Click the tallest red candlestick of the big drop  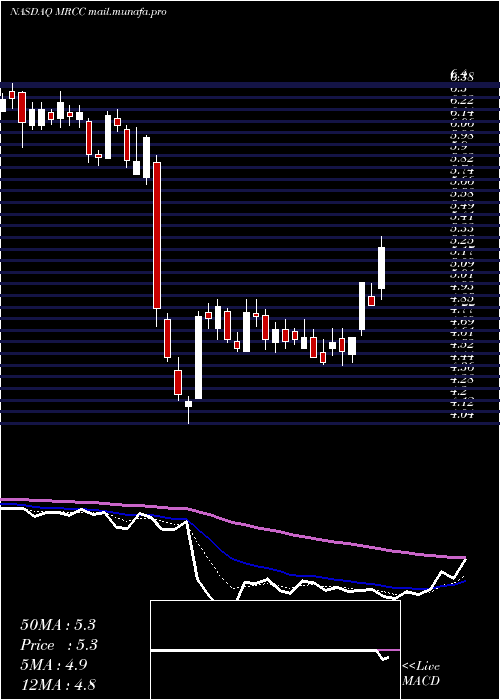click(157, 235)
